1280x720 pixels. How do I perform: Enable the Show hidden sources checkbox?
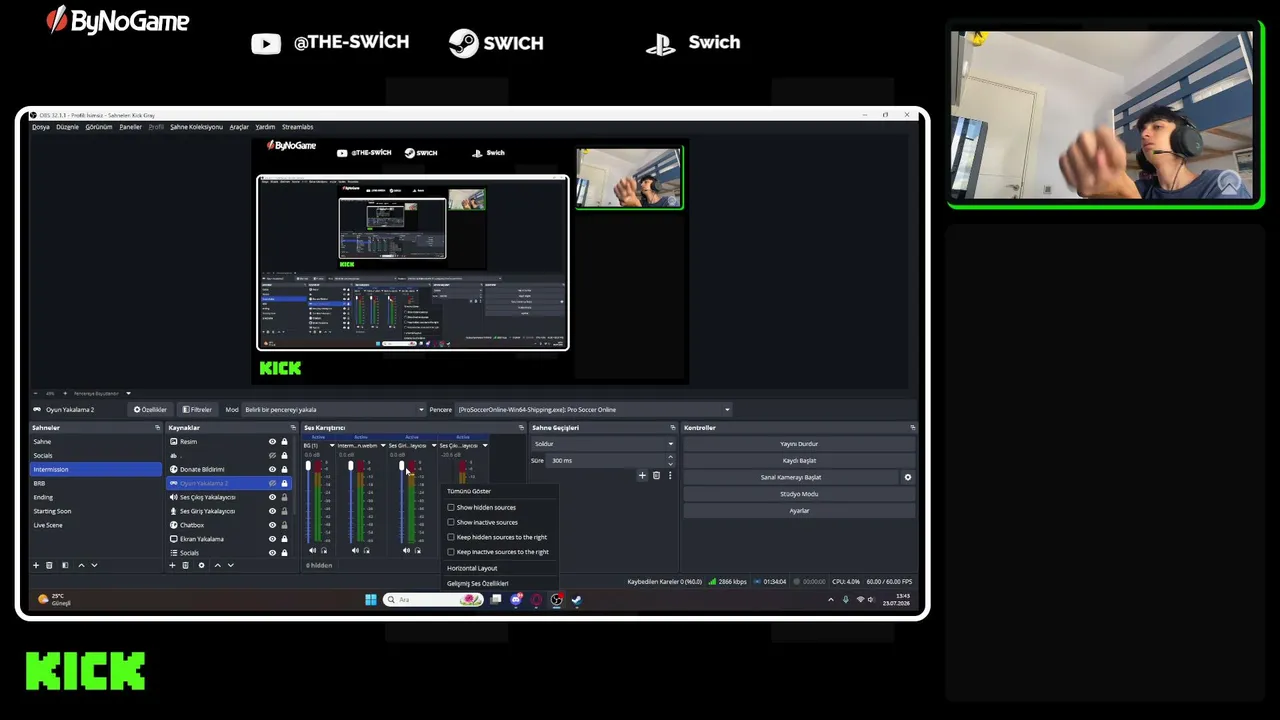[451, 507]
